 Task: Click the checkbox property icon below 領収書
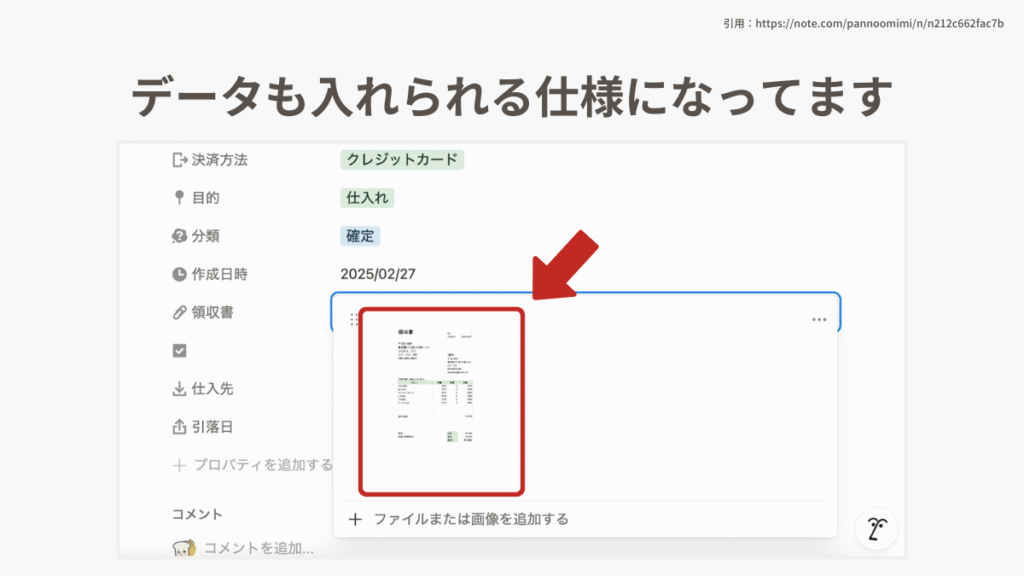tap(180, 350)
